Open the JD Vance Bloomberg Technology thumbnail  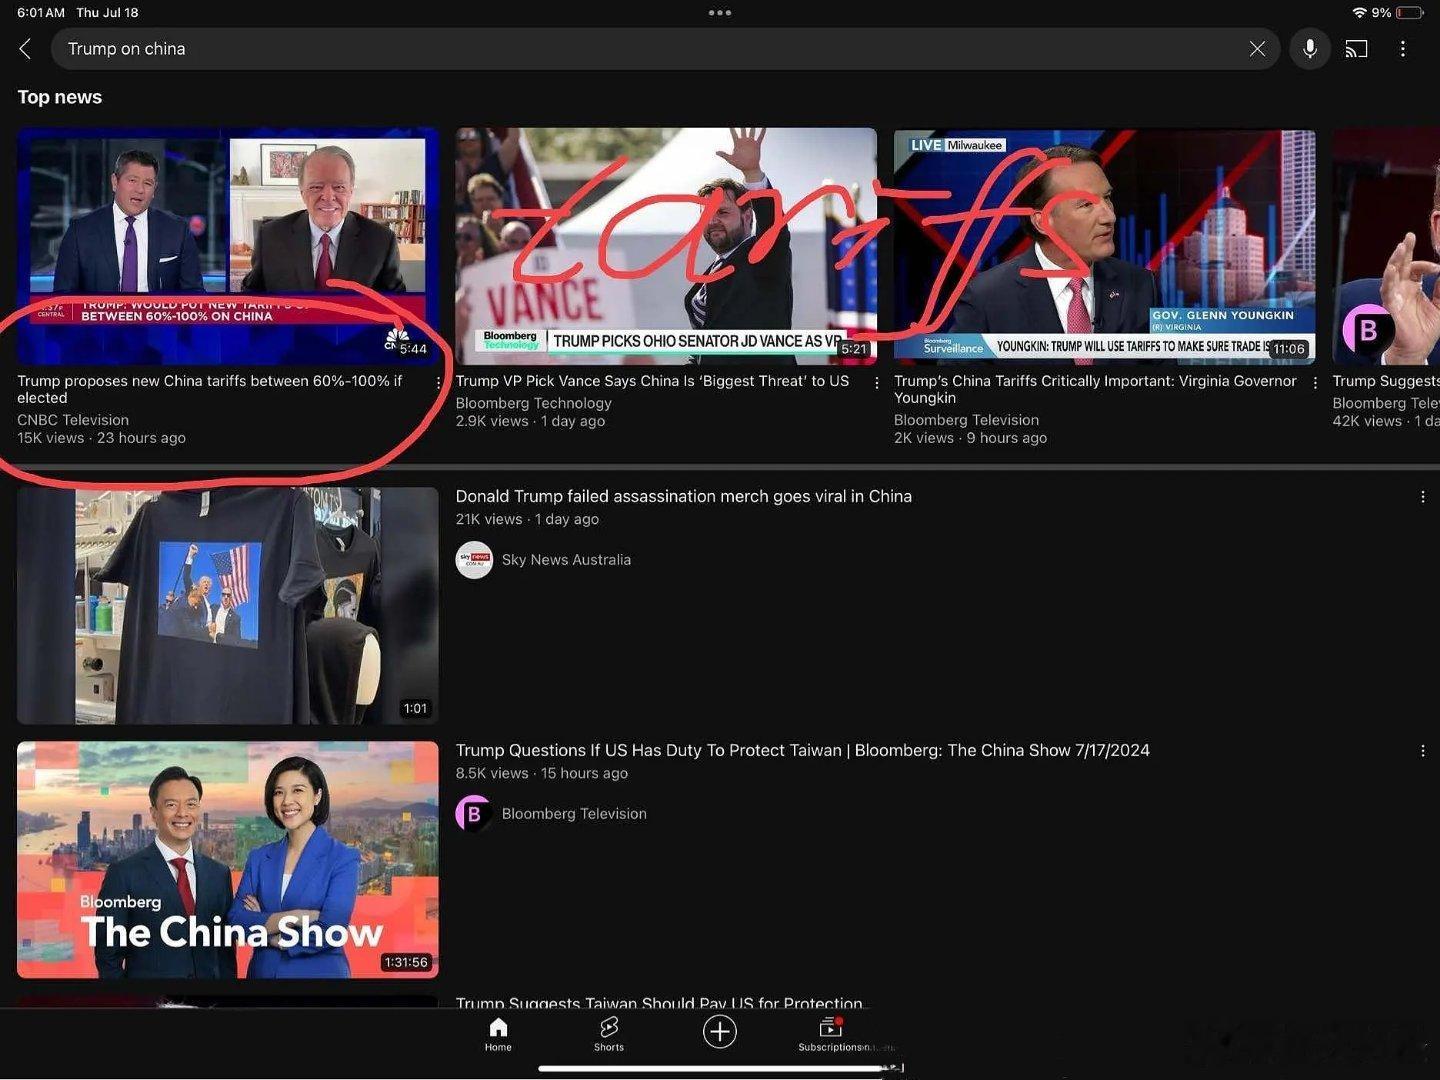point(666,246)
